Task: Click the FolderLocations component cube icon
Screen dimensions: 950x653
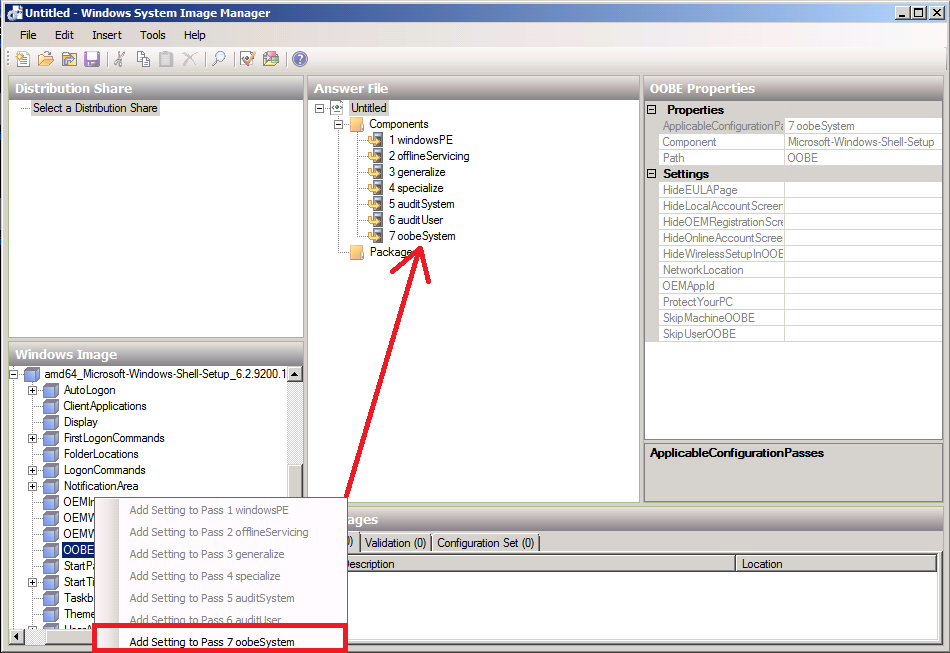Action: pos(51,454)
